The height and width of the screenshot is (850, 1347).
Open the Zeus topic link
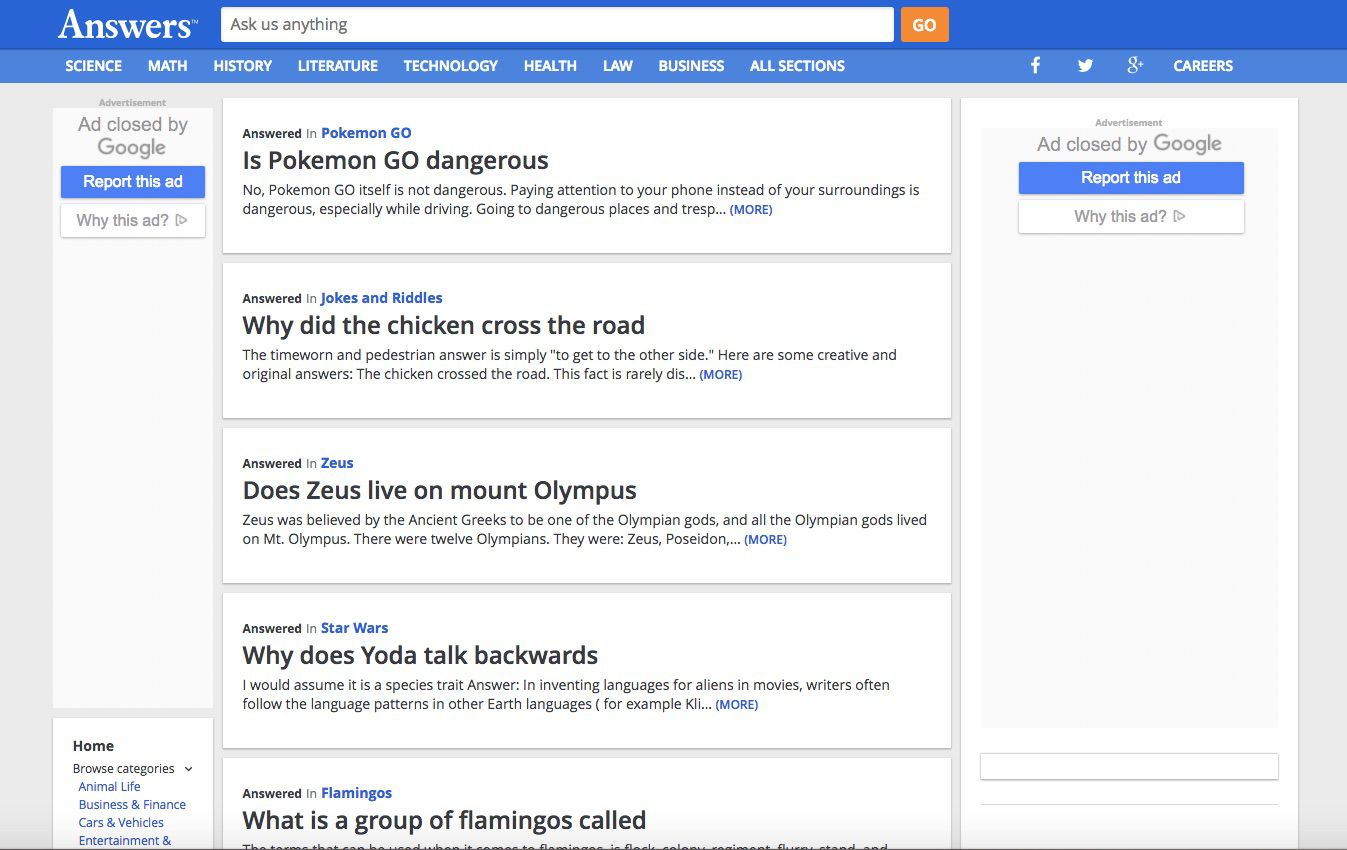[x=337, y=463]
